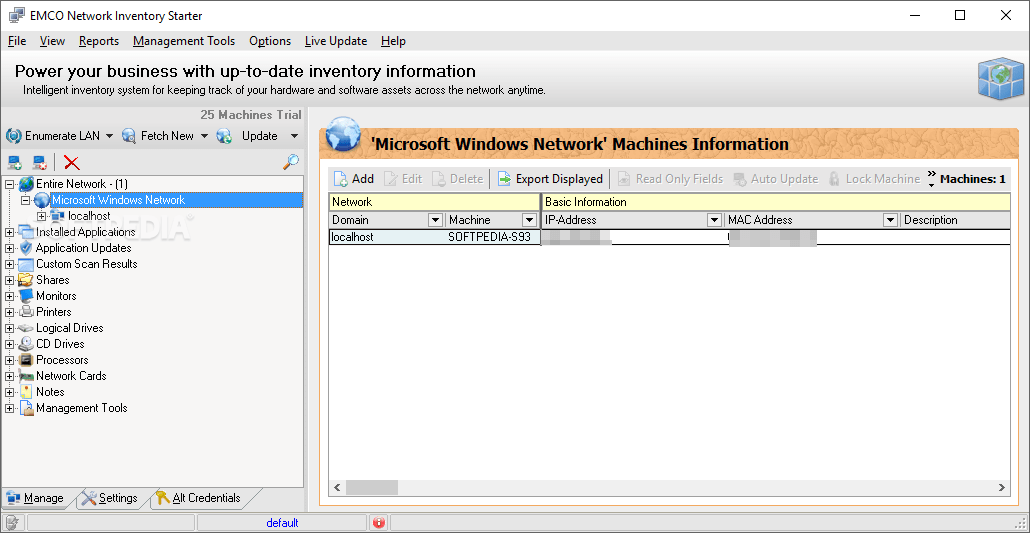
Task: Click the Notes icon
Action: [26, 392]
